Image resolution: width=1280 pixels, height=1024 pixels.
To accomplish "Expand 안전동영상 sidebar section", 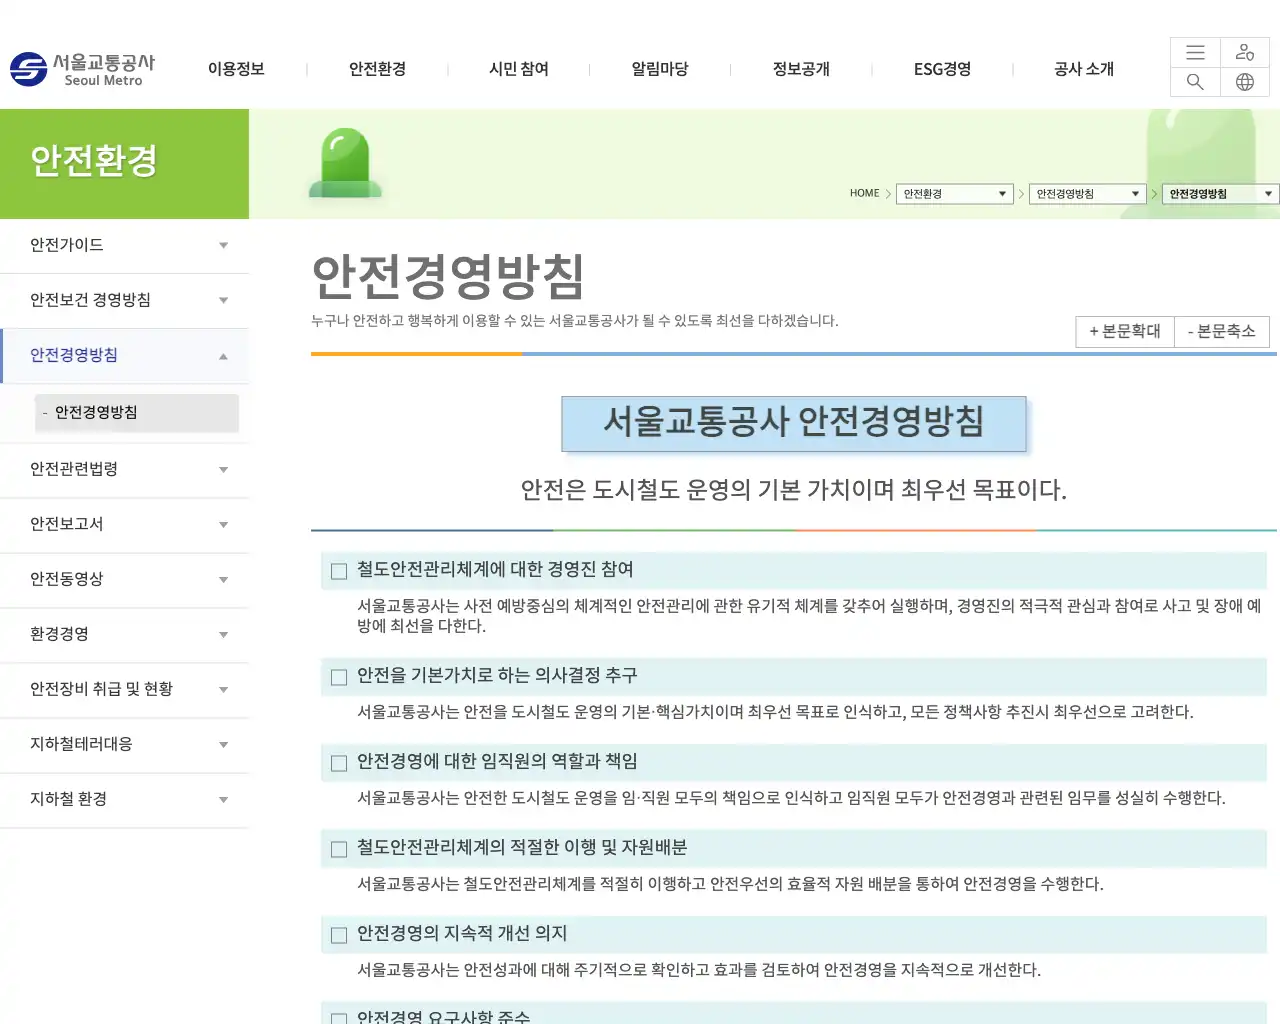I will [x=124, y=579].
